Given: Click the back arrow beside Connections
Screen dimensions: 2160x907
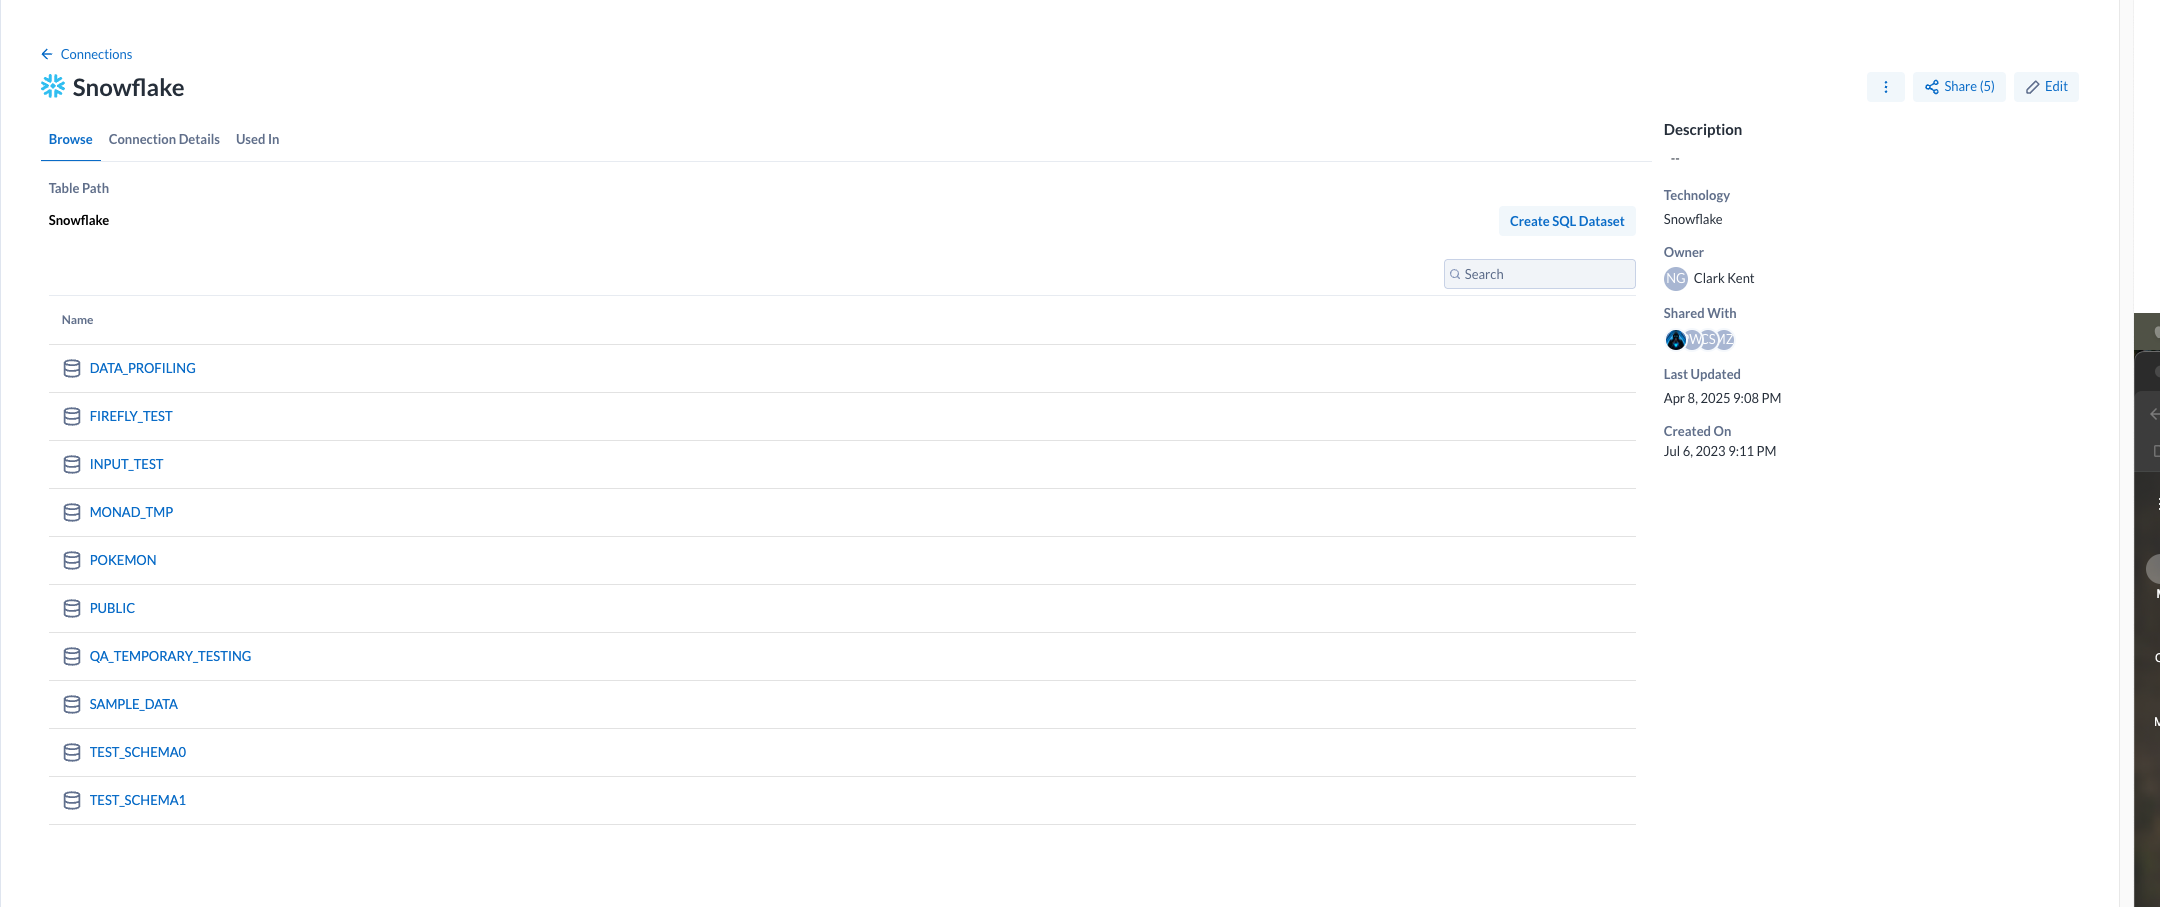Looking at the screenshot, I should (x=46, y=54).
